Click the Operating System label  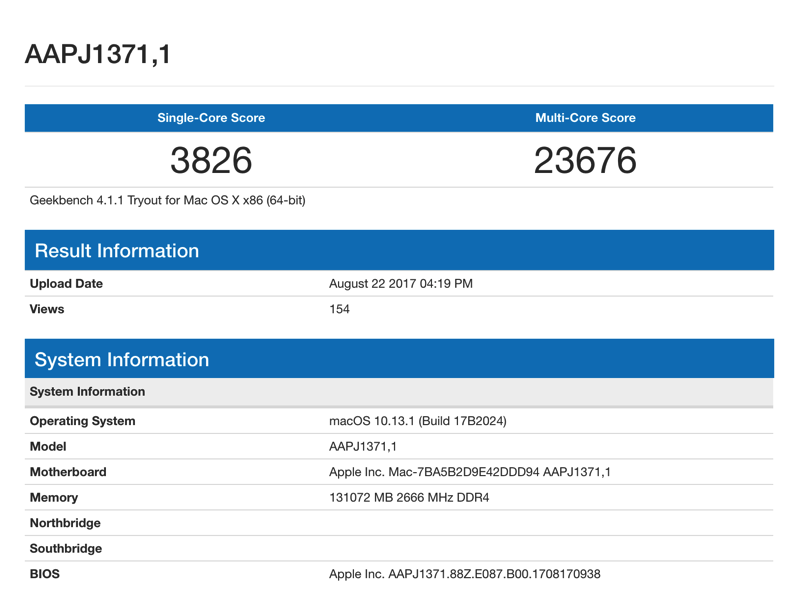click(x=83, y=421)
